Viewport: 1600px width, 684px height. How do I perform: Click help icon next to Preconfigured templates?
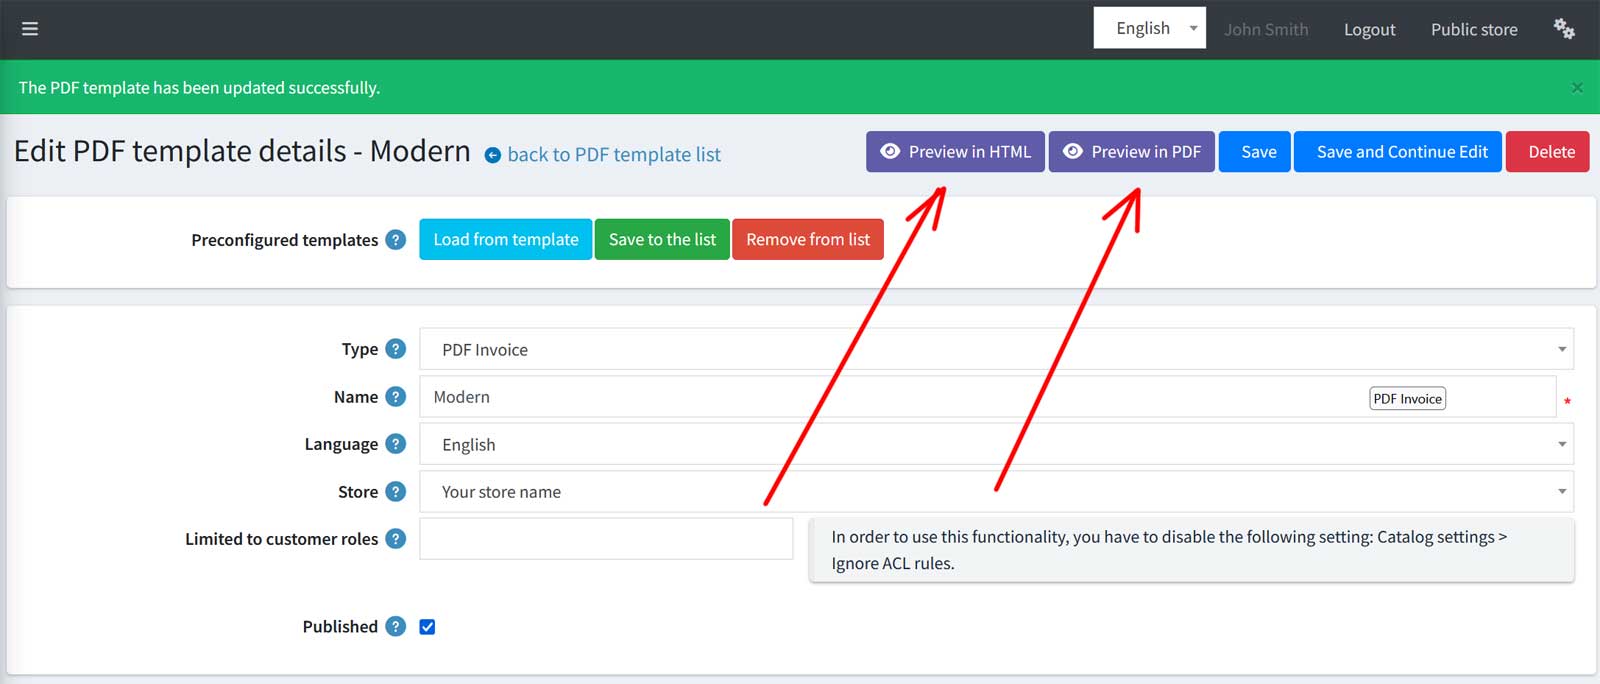(x=396, y=240)
